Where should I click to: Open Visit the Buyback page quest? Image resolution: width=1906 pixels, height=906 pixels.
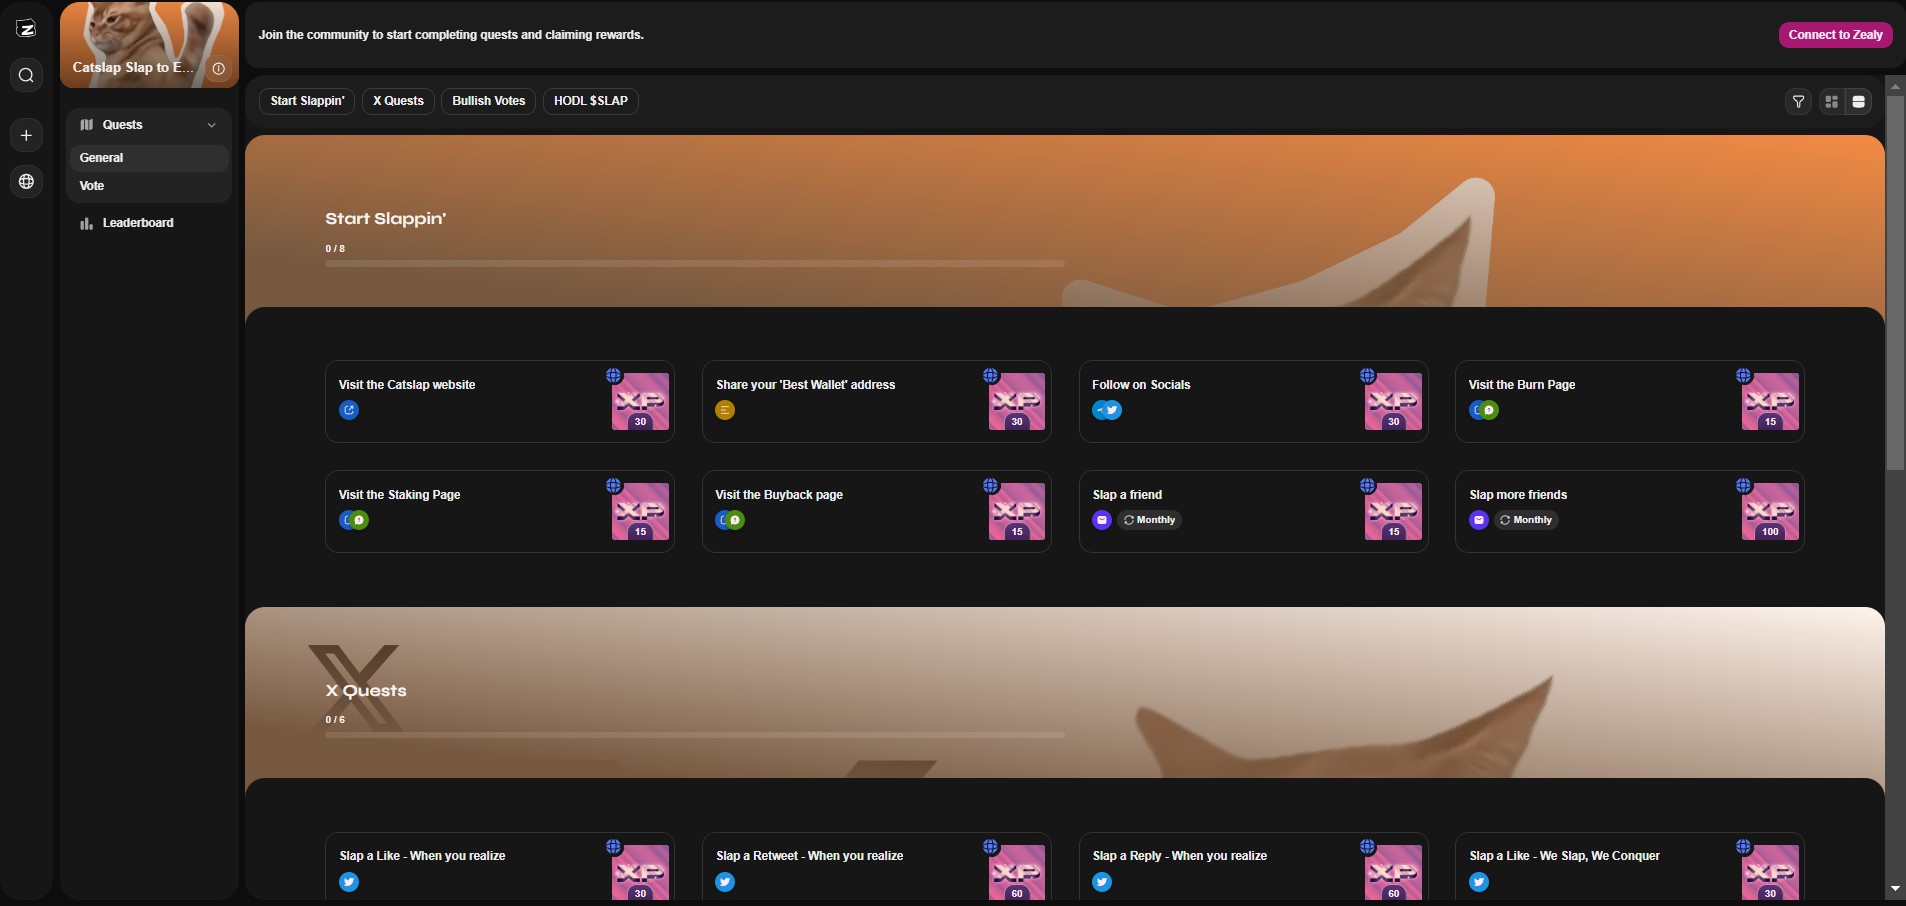tap(876, 511)
